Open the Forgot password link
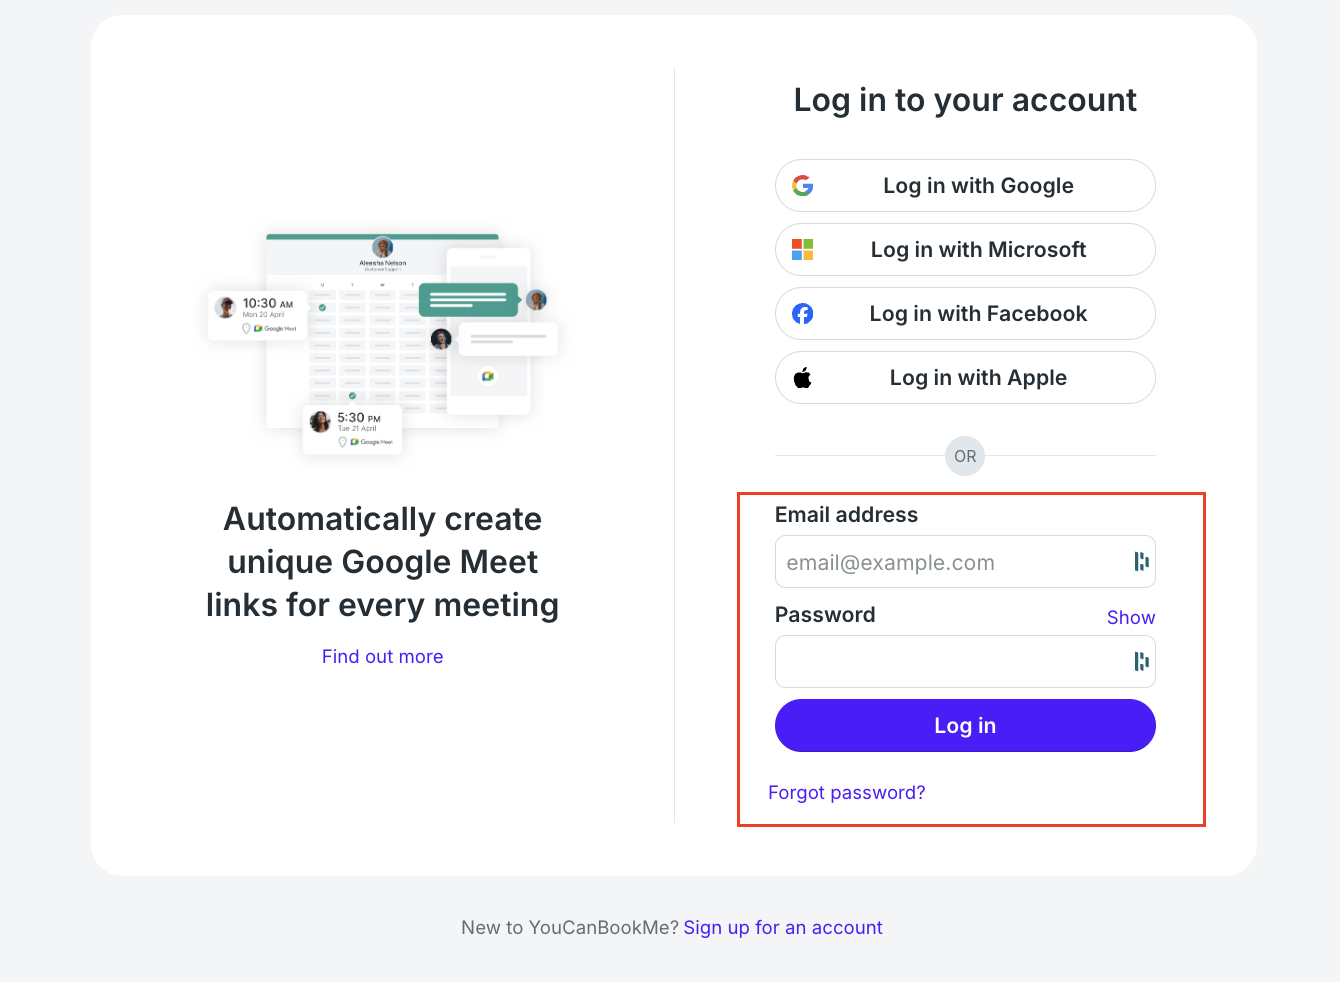The image size is (1340, 982). pyautogui.click(x=846, y=793)
